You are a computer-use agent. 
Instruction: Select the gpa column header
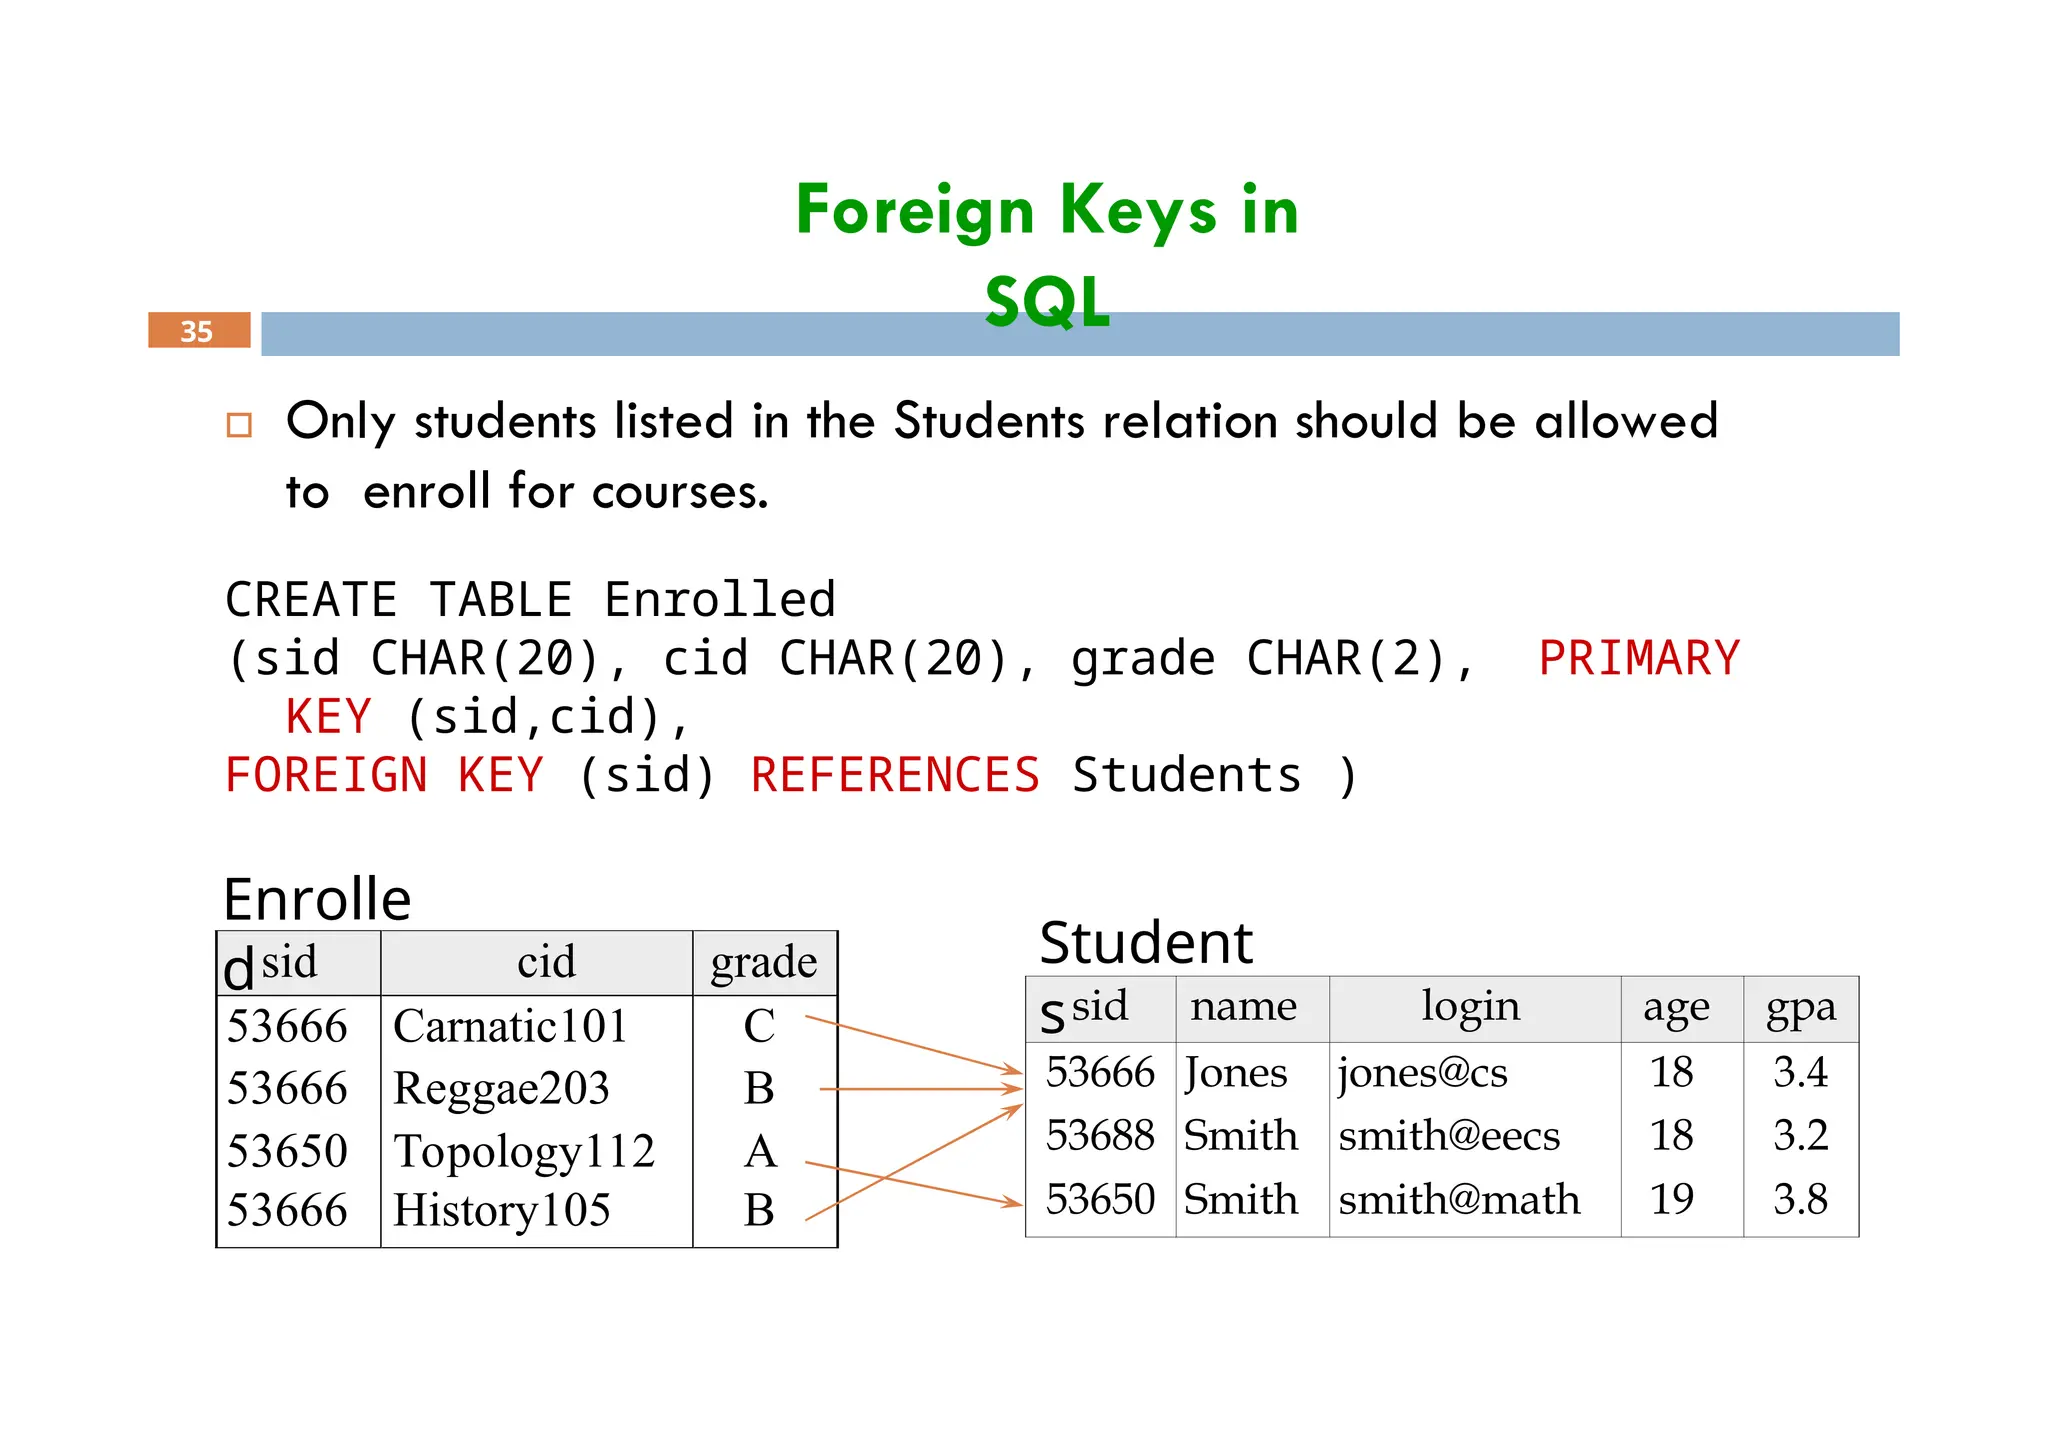(1800, 1008)
